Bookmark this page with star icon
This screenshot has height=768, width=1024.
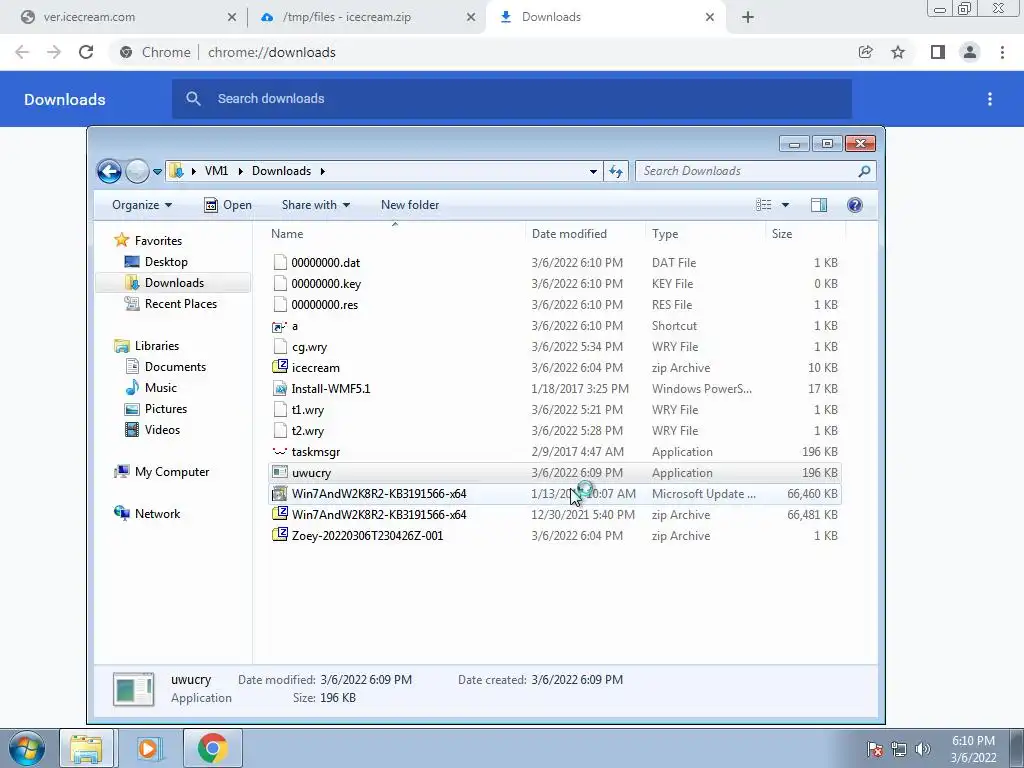pyautogui.click(x=898, y=52)
